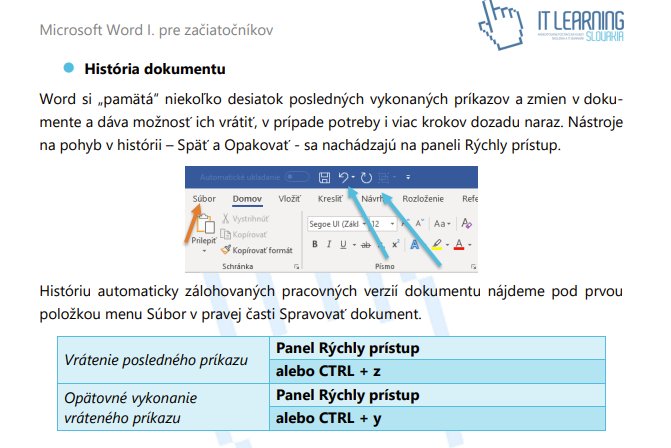Click the yellow text highlight color
Image resolution: width=671 pixels, height=448 pixels.
point(437,245)
